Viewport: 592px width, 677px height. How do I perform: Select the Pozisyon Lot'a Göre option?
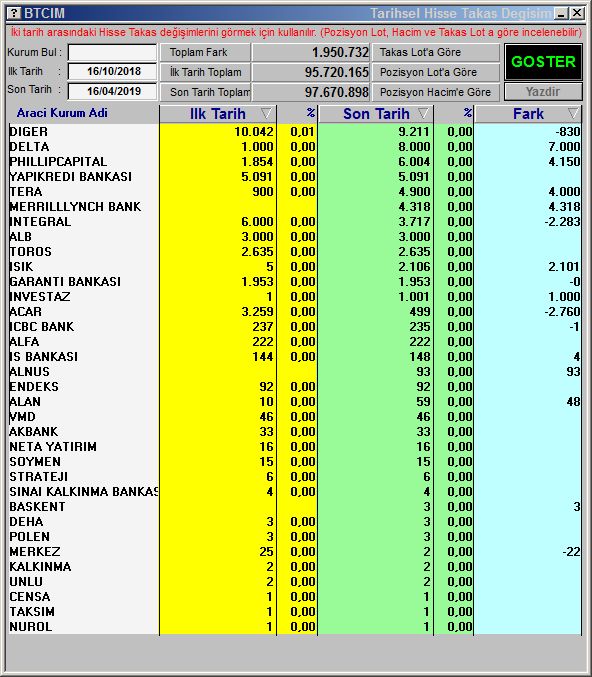(436, 72)
